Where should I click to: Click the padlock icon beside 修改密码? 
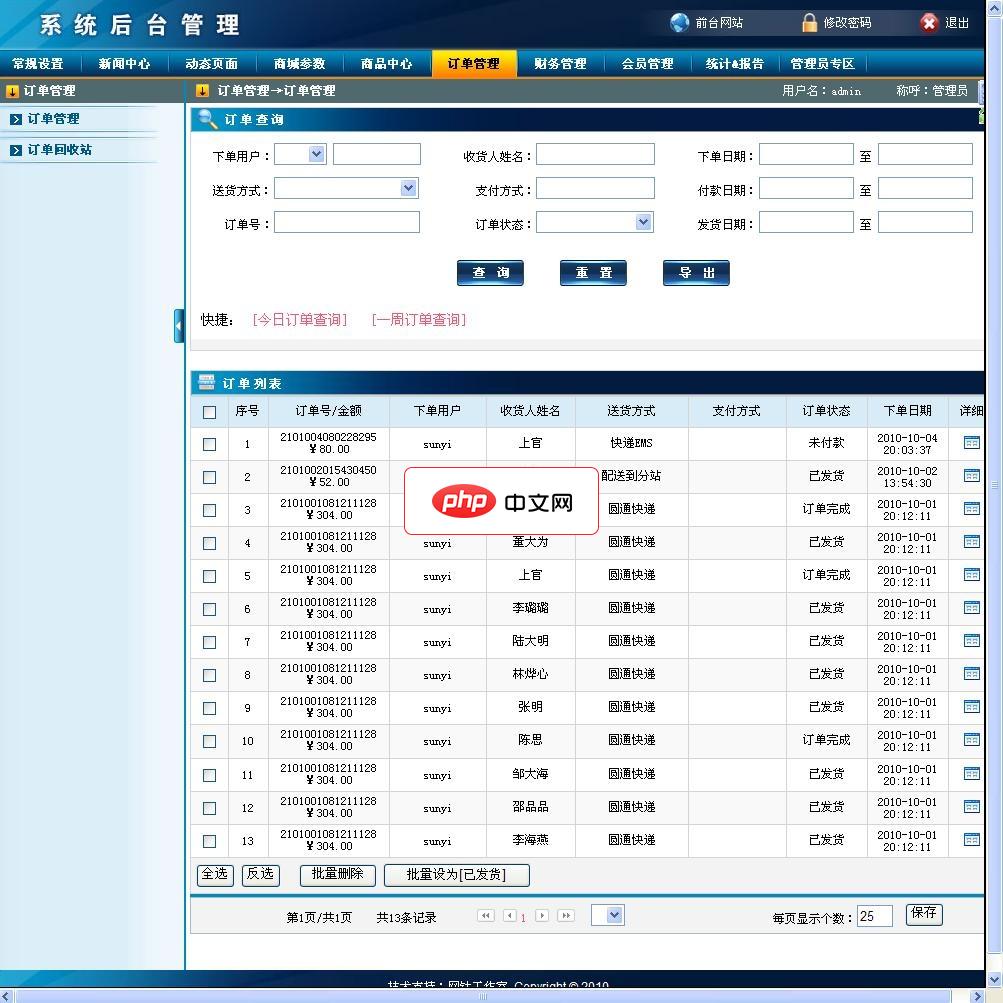point(808,22)
